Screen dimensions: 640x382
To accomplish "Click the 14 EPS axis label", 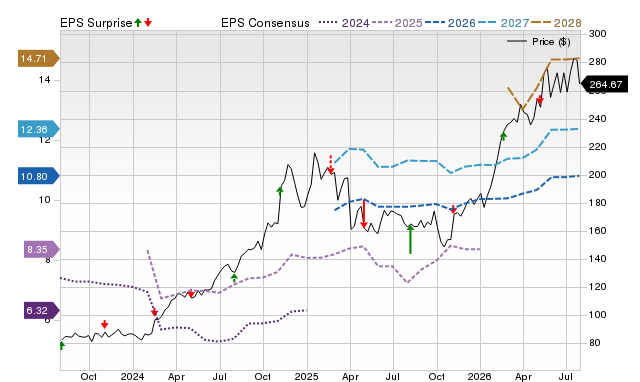I will click(44, 80).
